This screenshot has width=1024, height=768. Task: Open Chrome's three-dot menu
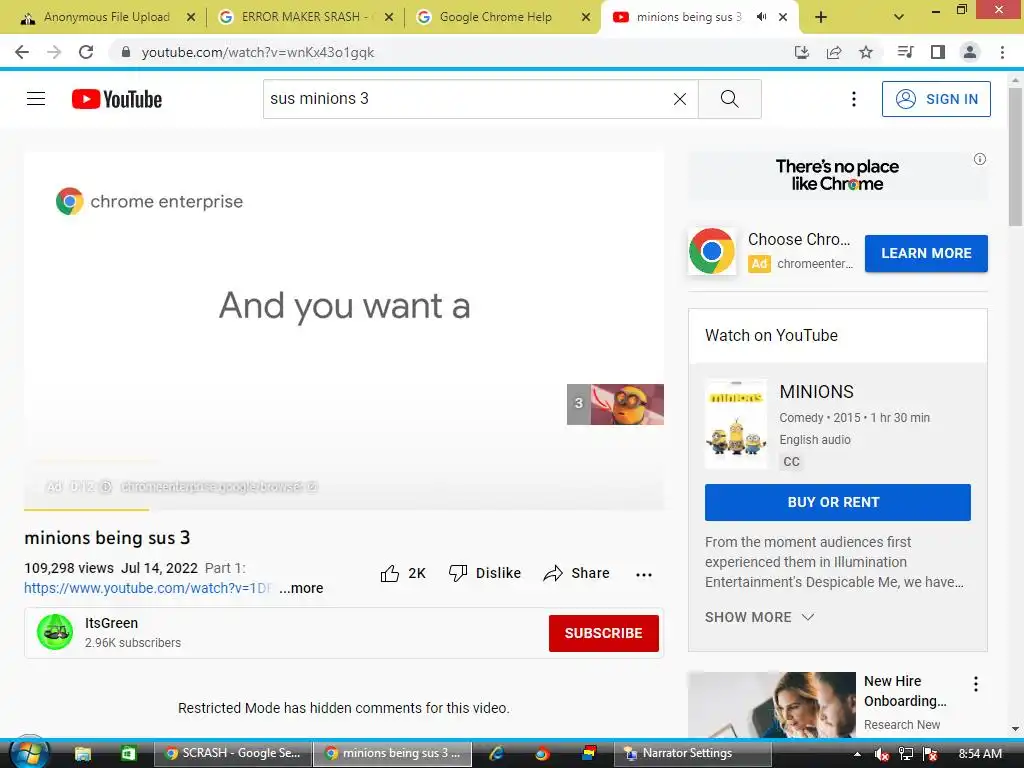(x=1002, y=52)
